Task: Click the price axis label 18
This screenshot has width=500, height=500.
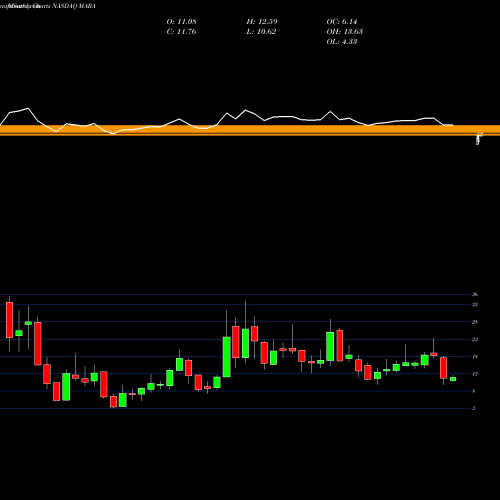Action: [x=475, y=357]
